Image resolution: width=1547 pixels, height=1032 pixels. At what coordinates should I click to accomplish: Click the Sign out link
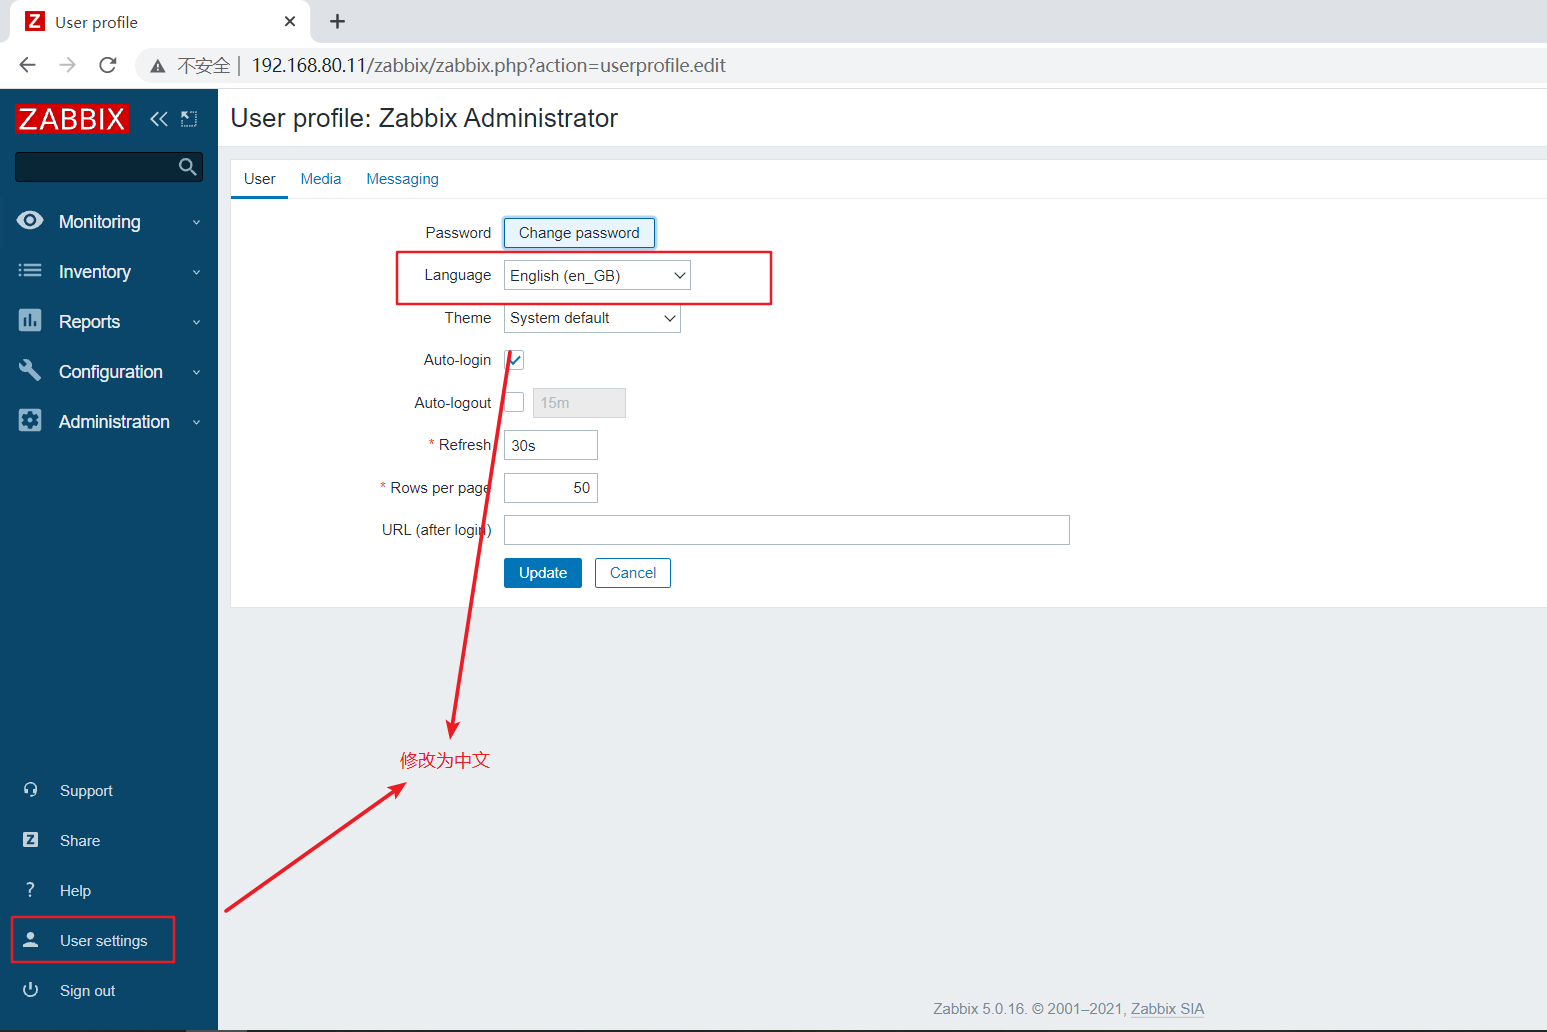click(x=87, y=991)
